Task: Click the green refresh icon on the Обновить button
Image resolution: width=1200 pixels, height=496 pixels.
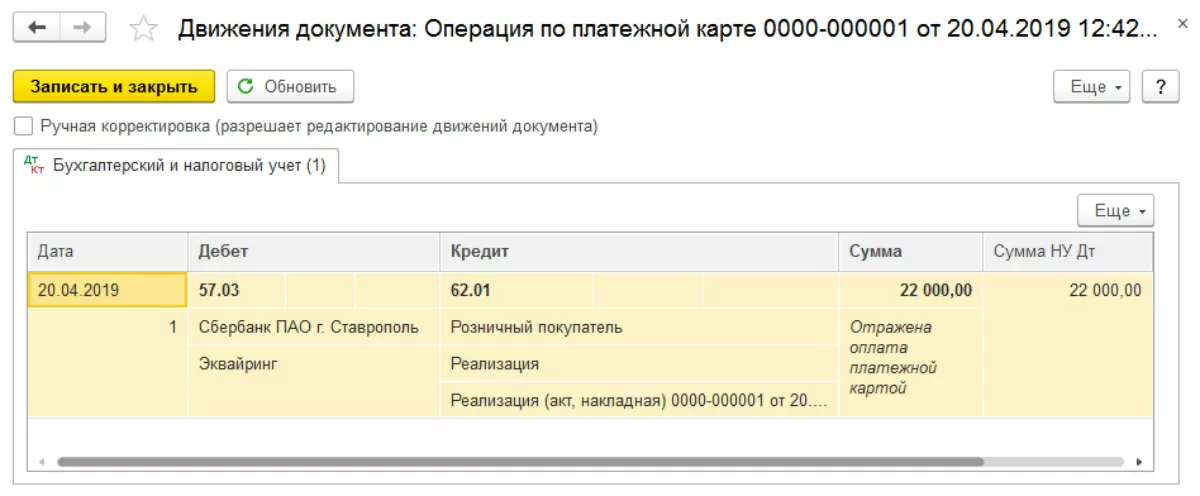Action: click(x=246, y=87)
